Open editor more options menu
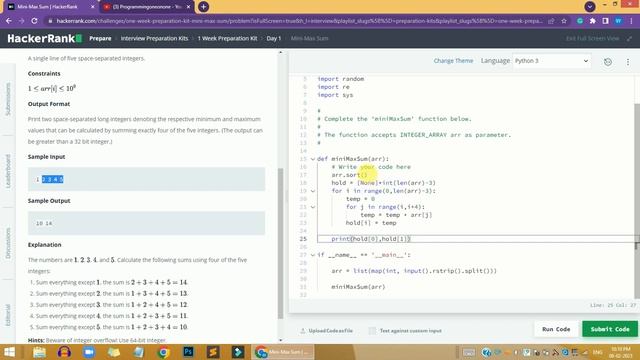640x360 pixels. tap(628, 62)
